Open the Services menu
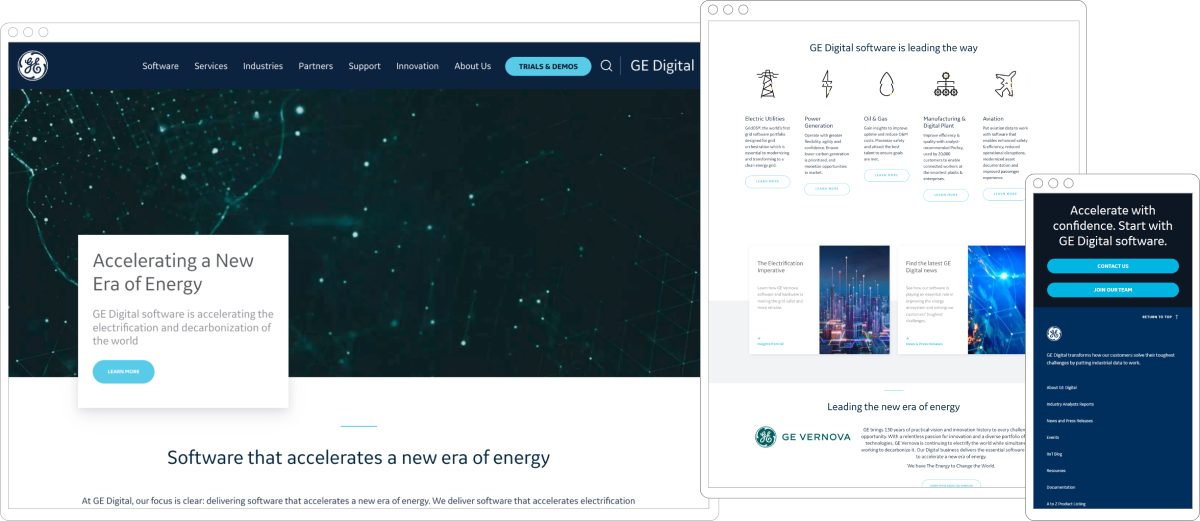 tap(211, 66)
